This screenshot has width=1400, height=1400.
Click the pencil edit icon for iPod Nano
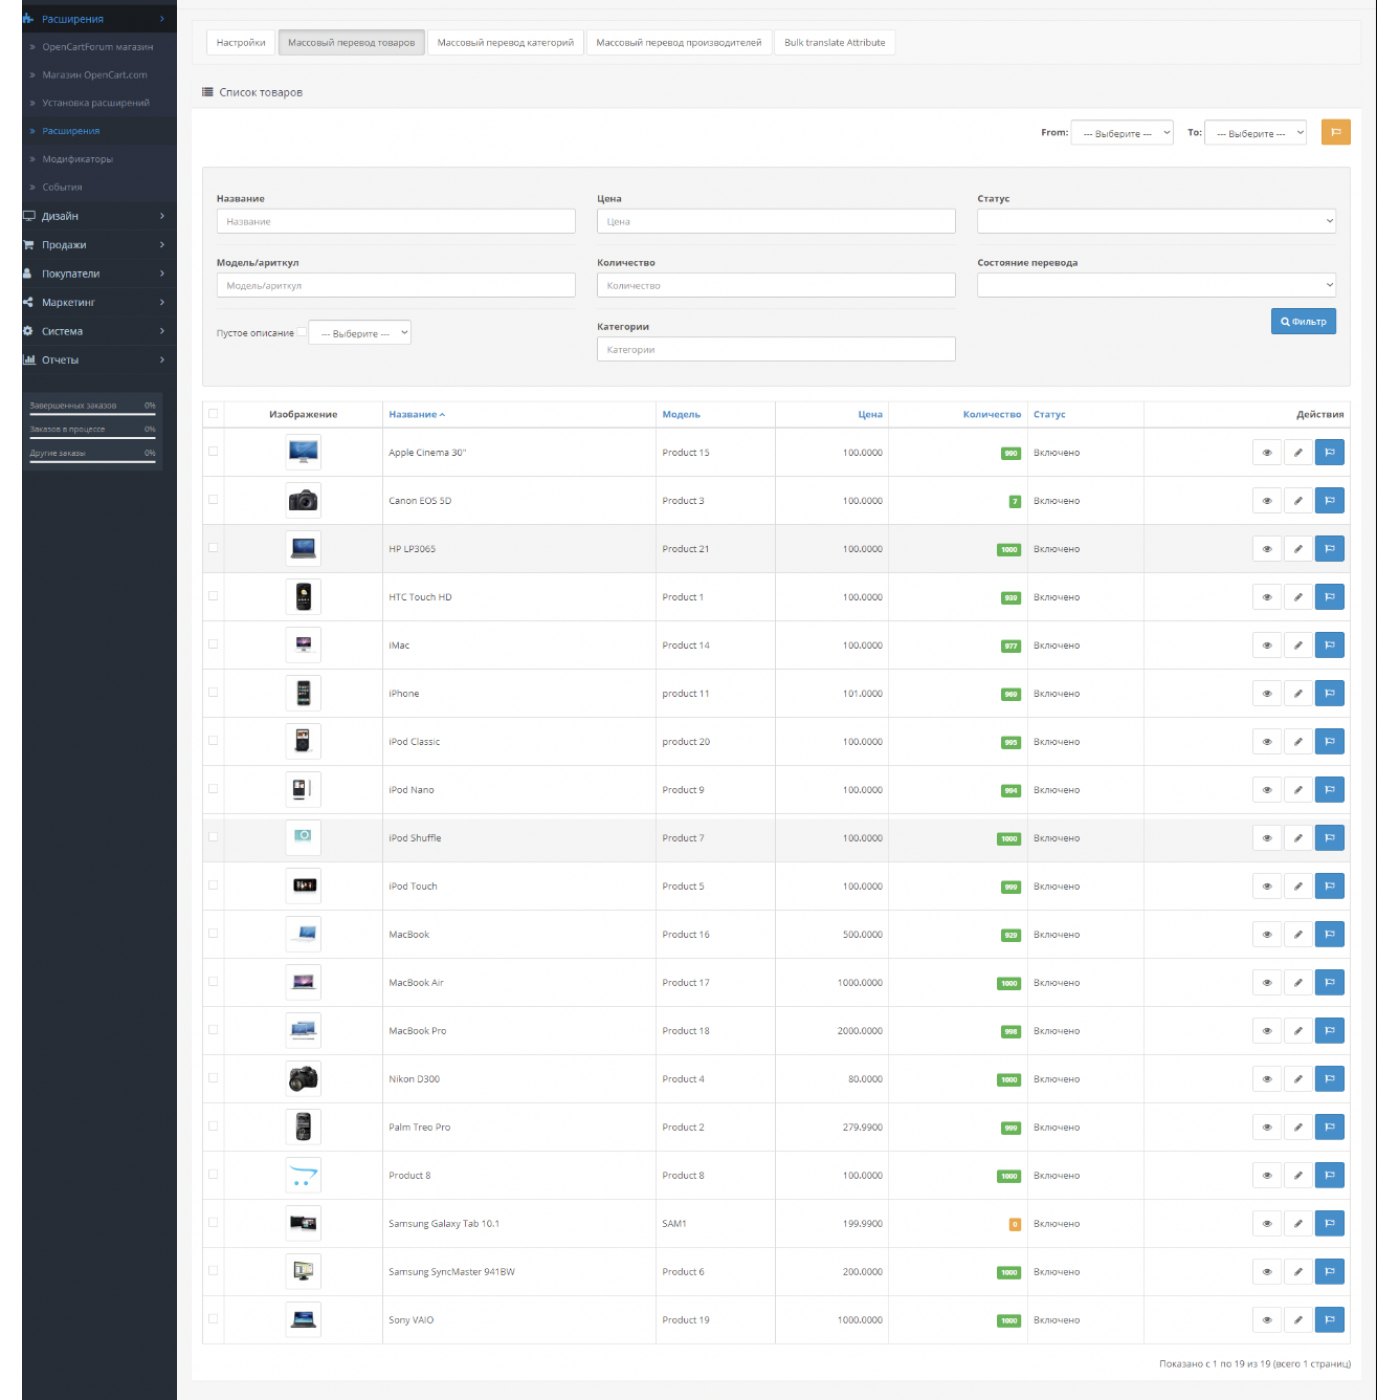(1297, 790)
